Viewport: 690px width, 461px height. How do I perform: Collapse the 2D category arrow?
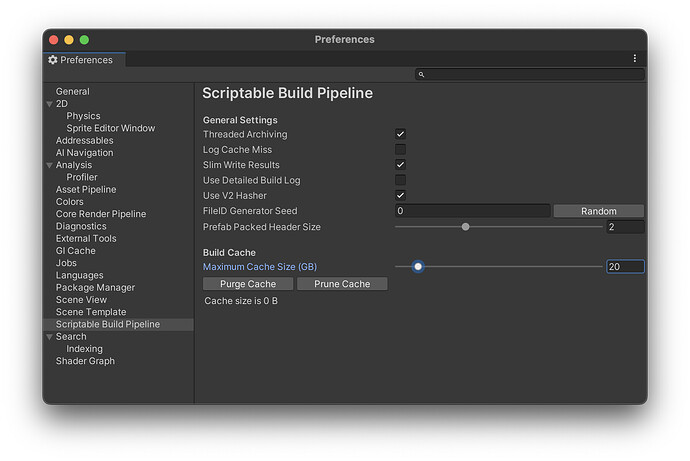[x=49, y=104]
